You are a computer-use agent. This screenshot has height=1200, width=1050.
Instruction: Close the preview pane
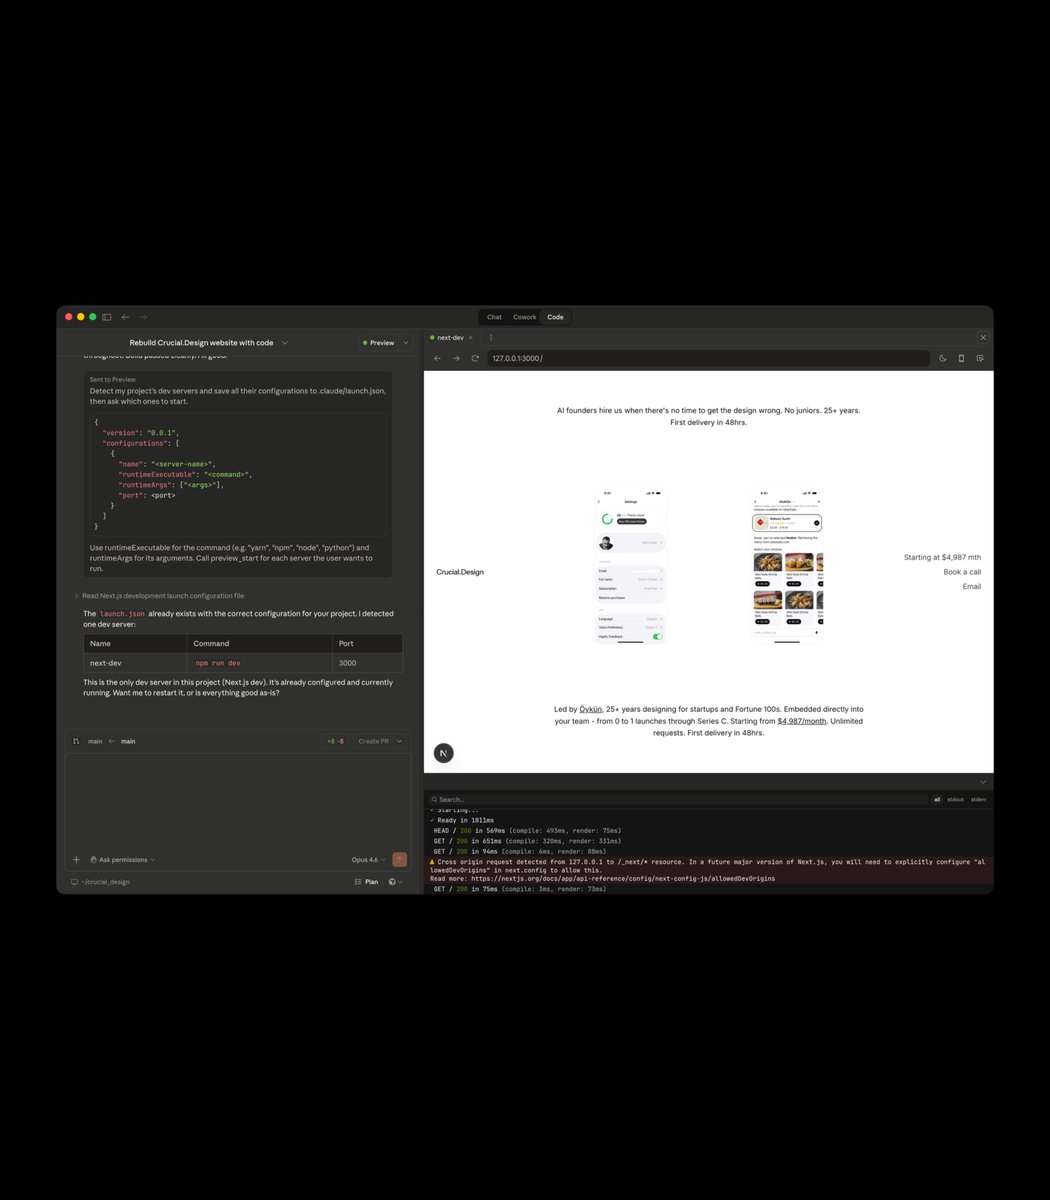(983, 338)
